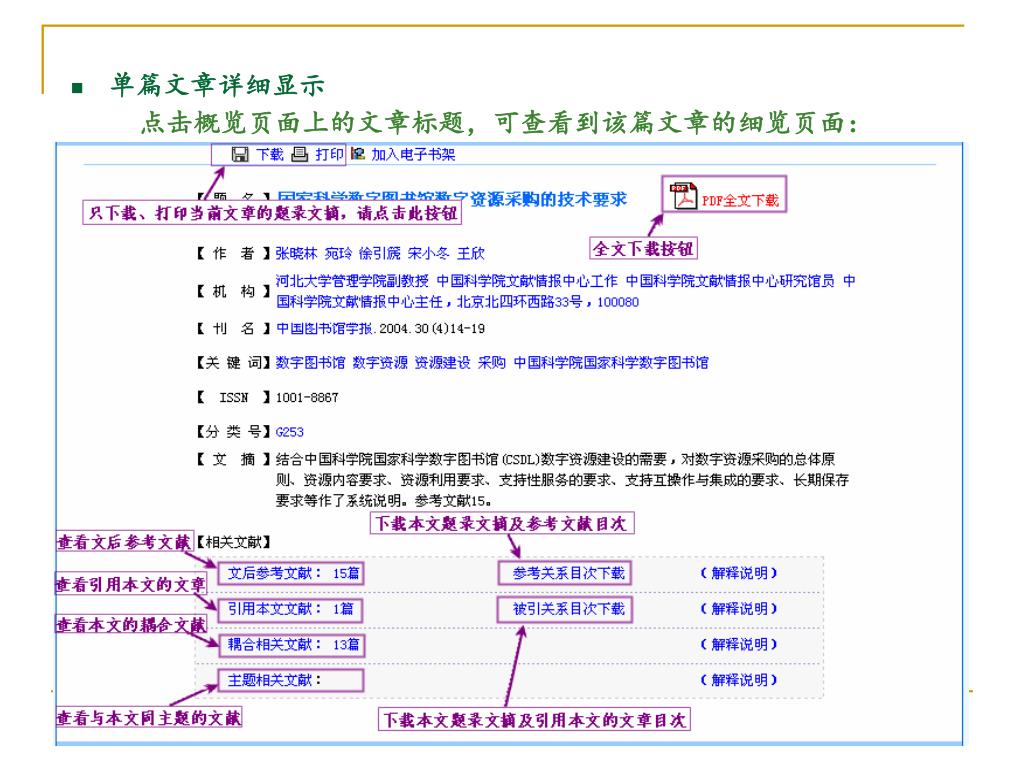Select author 宛玲
1024x768 pixels.
(338, 253)
